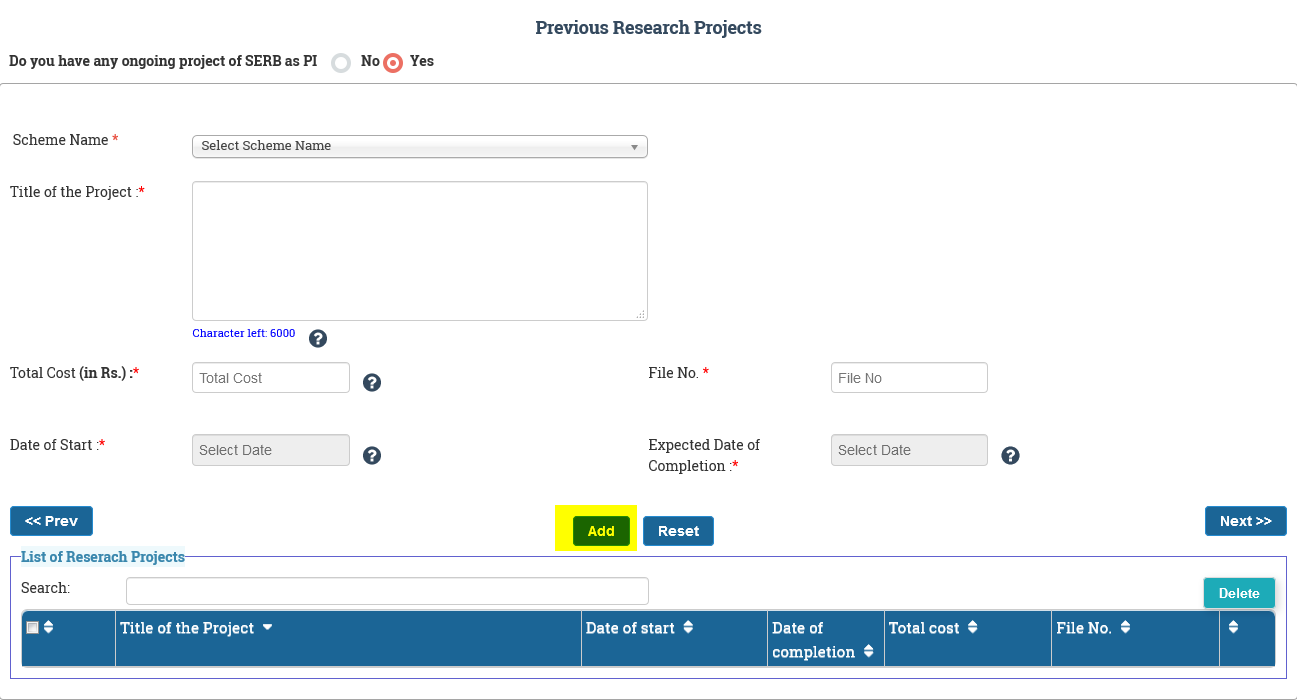The height and width of the screenshot is (700, 1297).
Task: Click the Reset button
Action: click(x=678, y=531)
